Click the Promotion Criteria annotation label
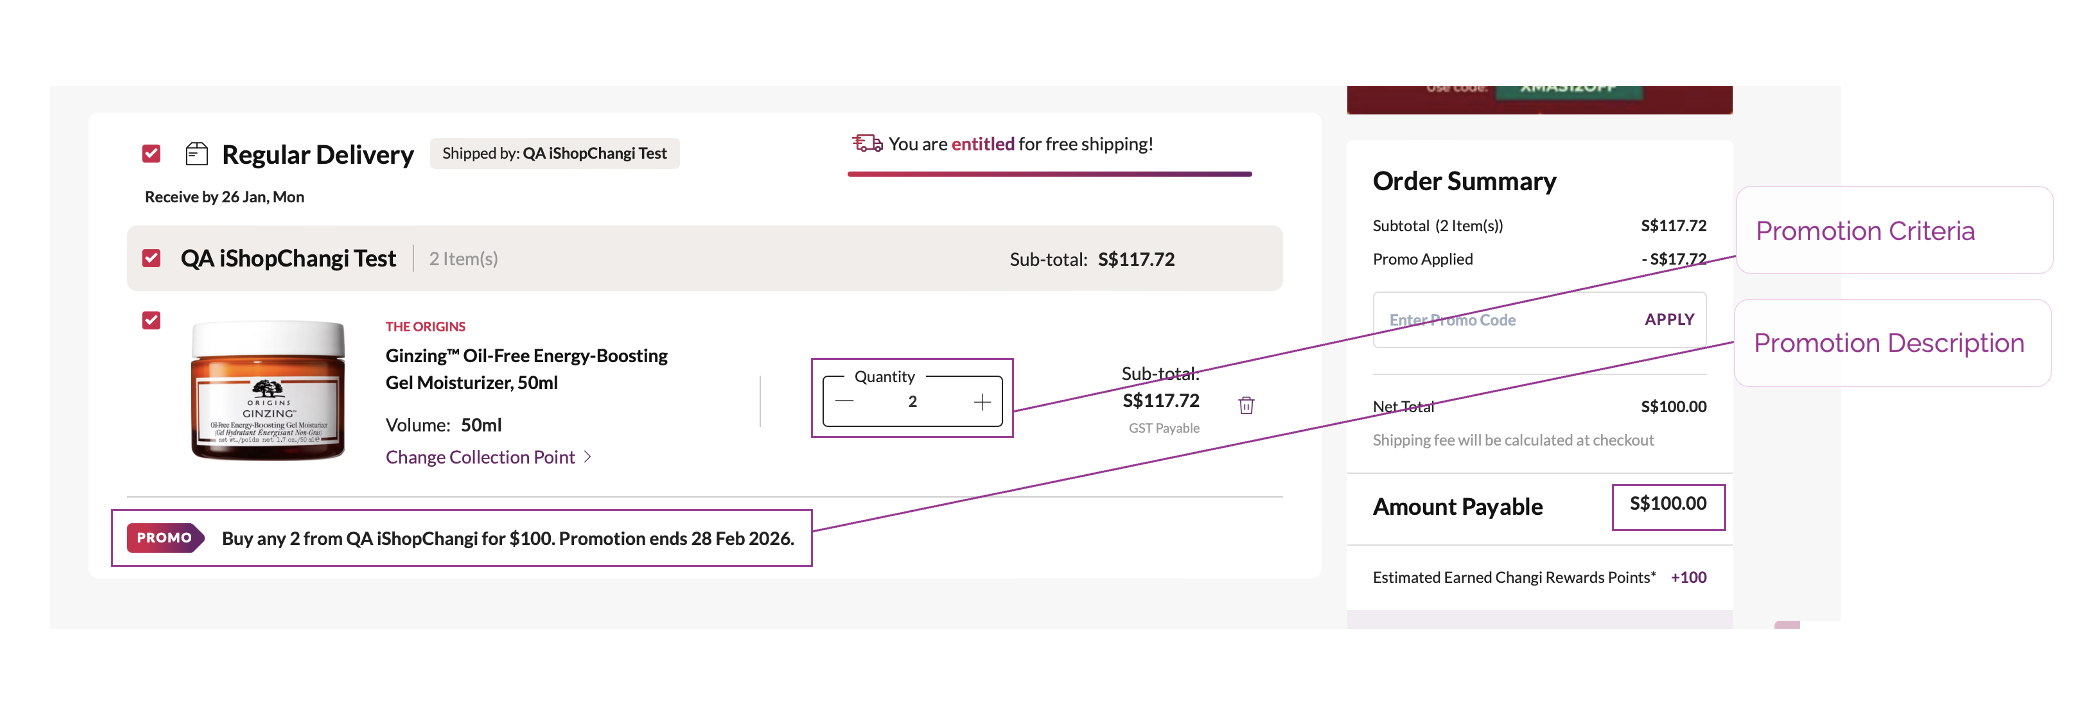 coord(1865,231)
